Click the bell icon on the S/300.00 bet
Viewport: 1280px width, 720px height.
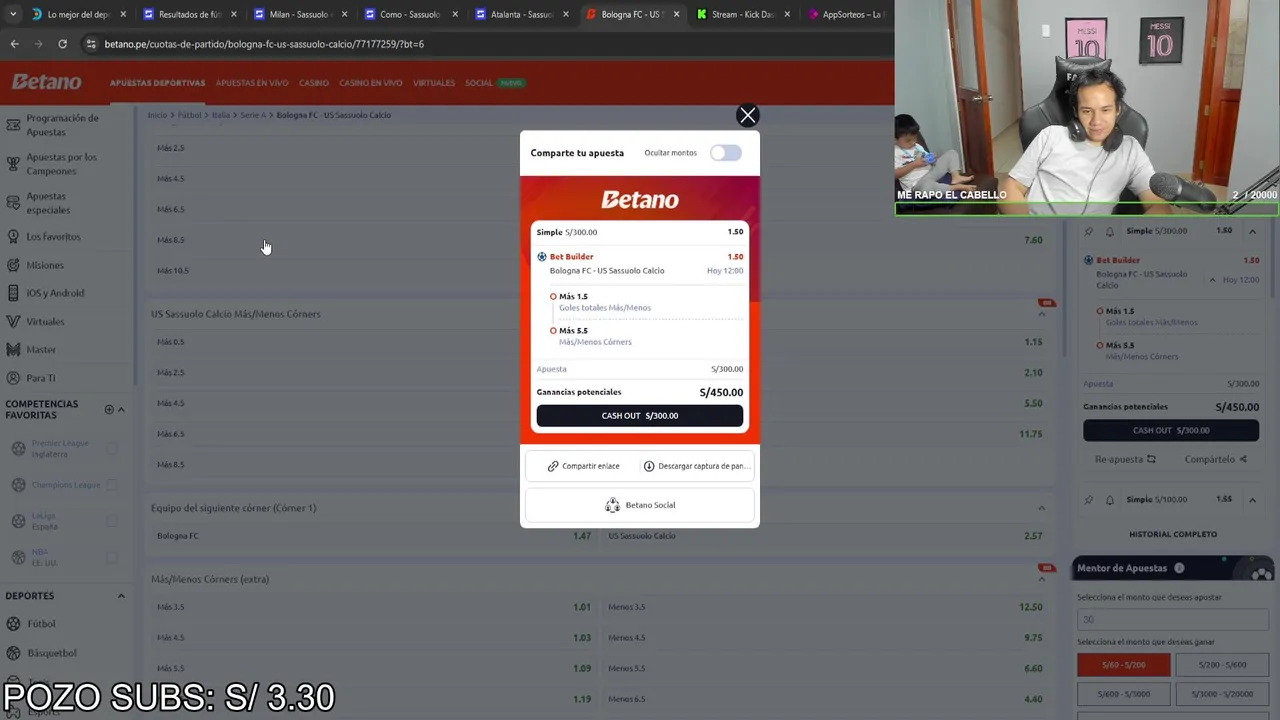point(1109,231)
